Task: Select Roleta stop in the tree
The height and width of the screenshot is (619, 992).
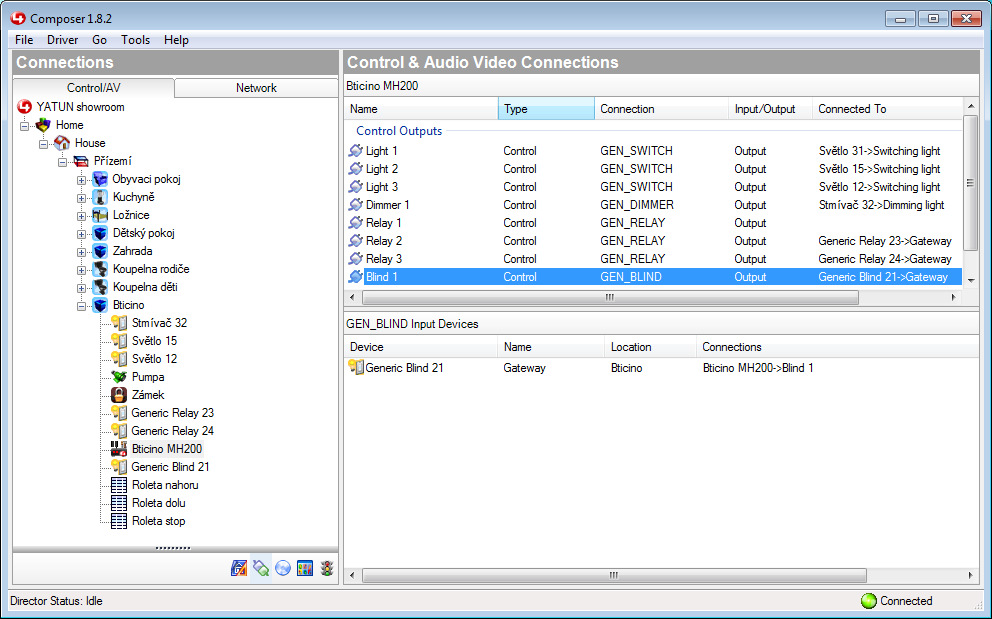Action: tap(158, 521)
